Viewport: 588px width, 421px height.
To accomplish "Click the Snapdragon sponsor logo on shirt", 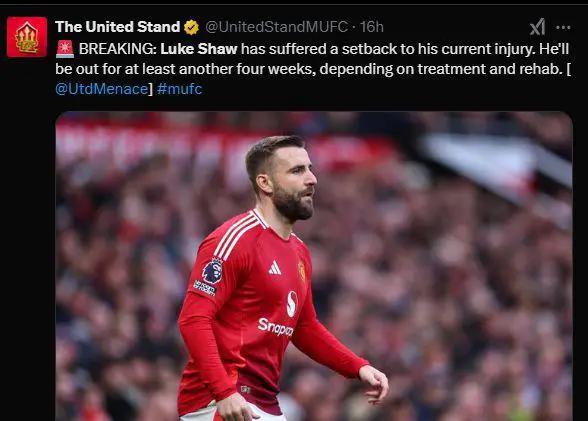I will click(276, 327).
